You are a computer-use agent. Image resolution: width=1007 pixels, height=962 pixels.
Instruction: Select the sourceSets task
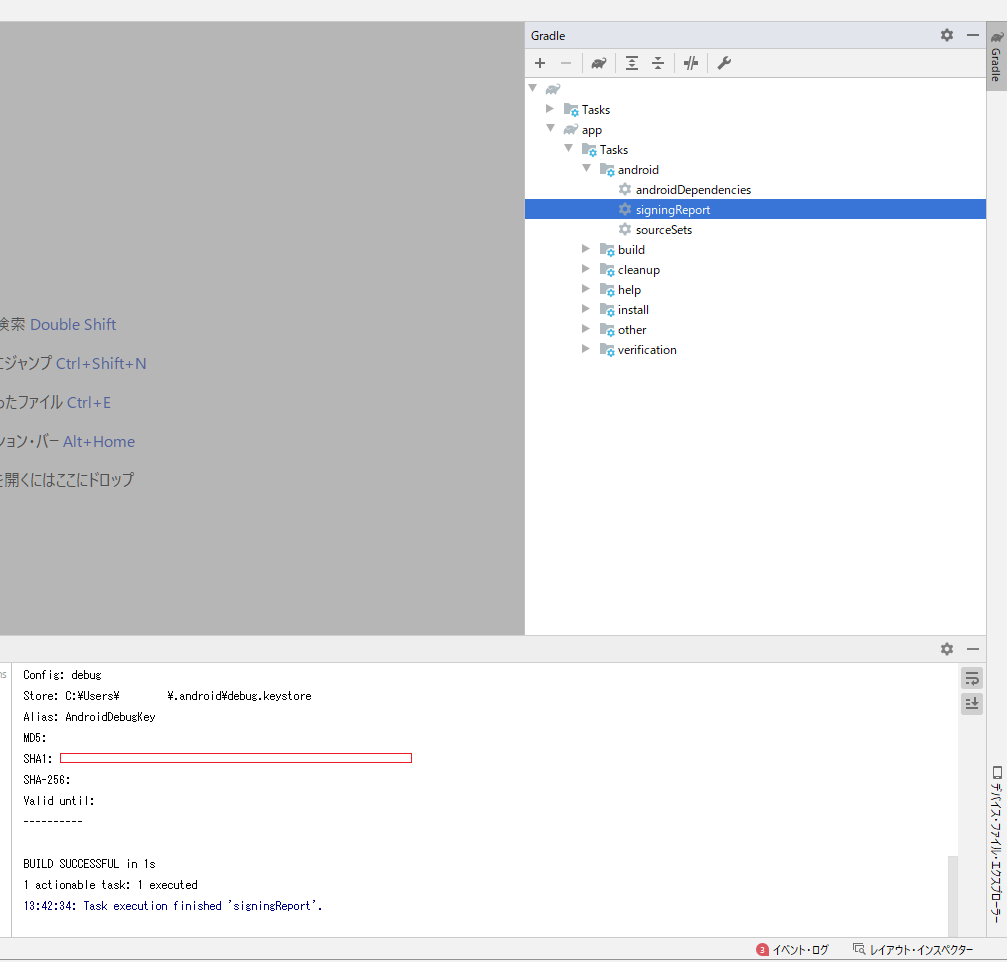(x=663, y=230)
